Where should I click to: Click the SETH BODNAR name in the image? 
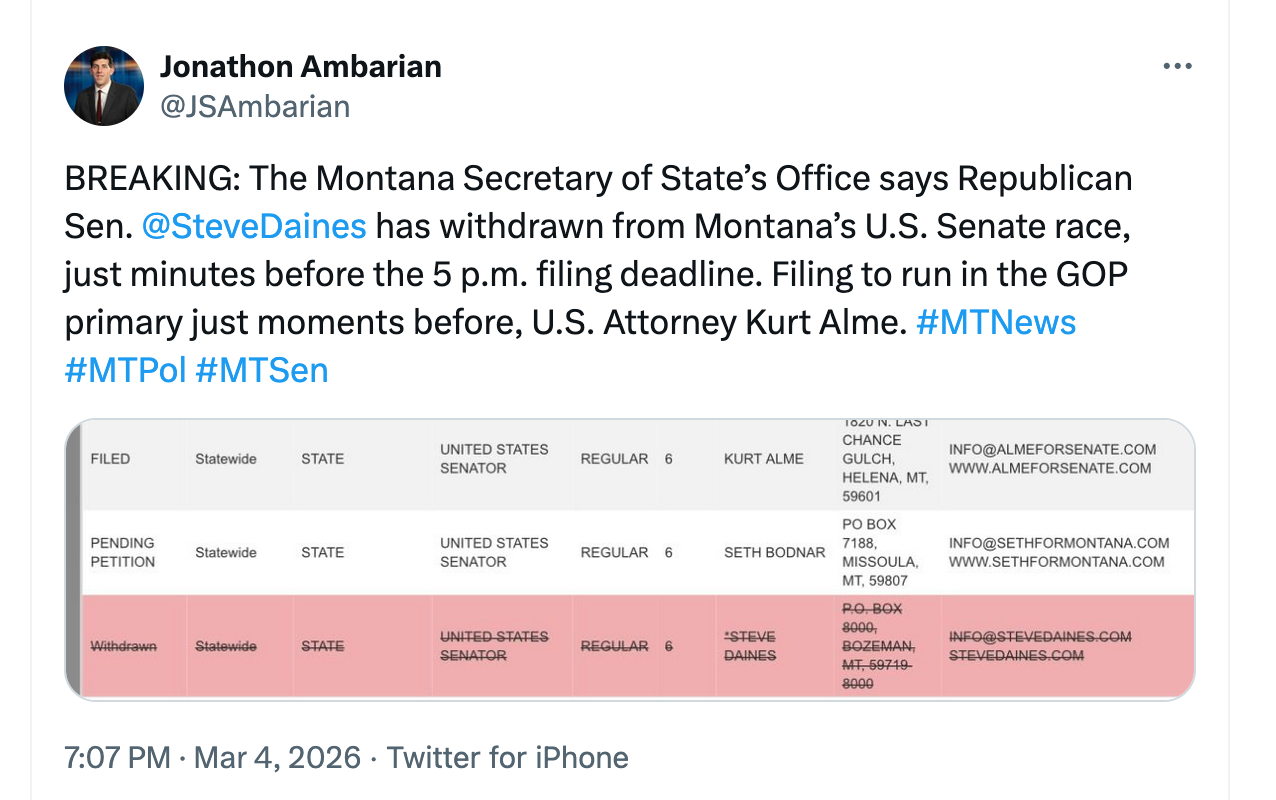(774, 552)
